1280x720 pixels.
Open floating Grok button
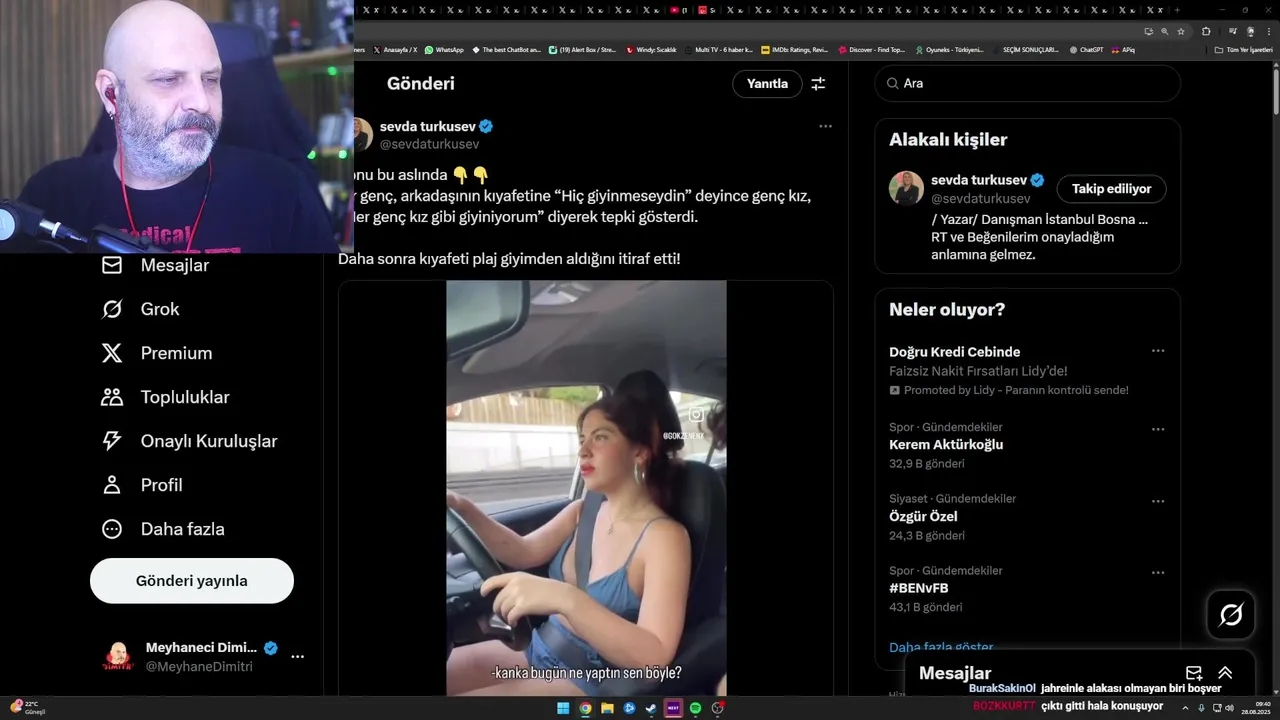(x=1231, y=615)
